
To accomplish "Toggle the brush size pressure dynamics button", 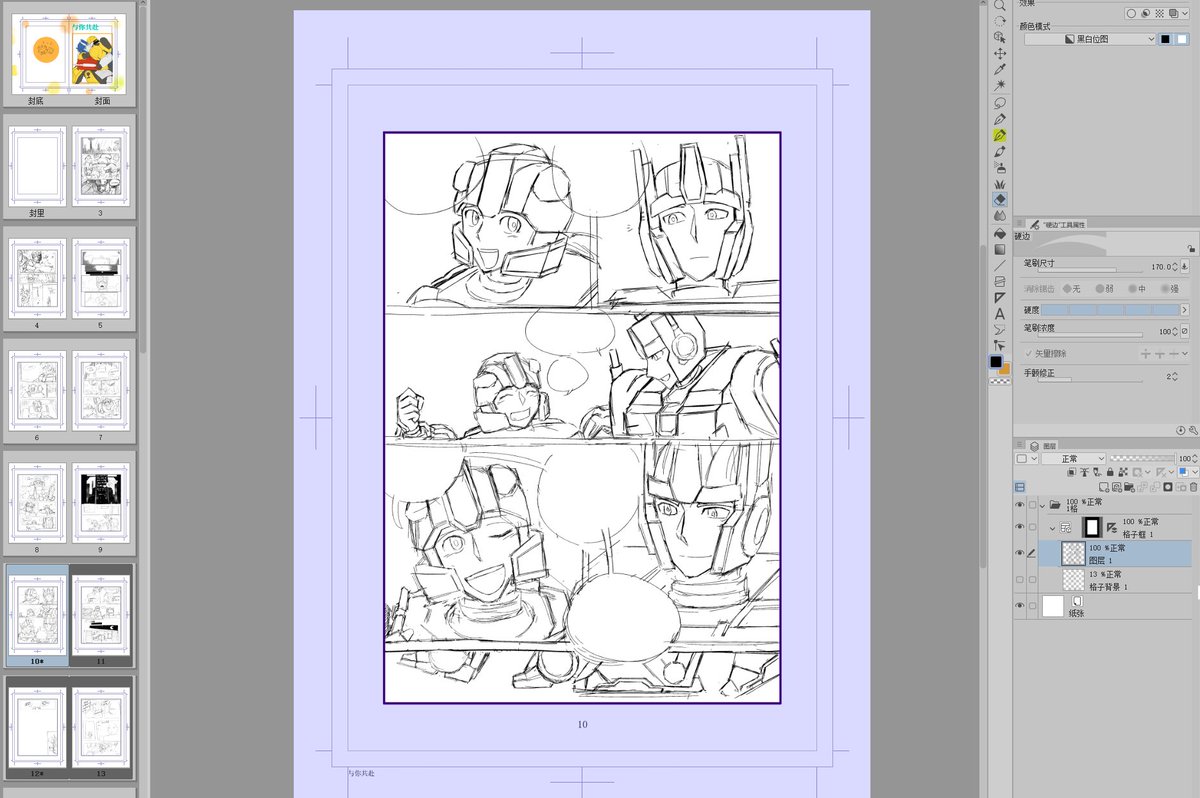I will click(x=1185, y=267).
